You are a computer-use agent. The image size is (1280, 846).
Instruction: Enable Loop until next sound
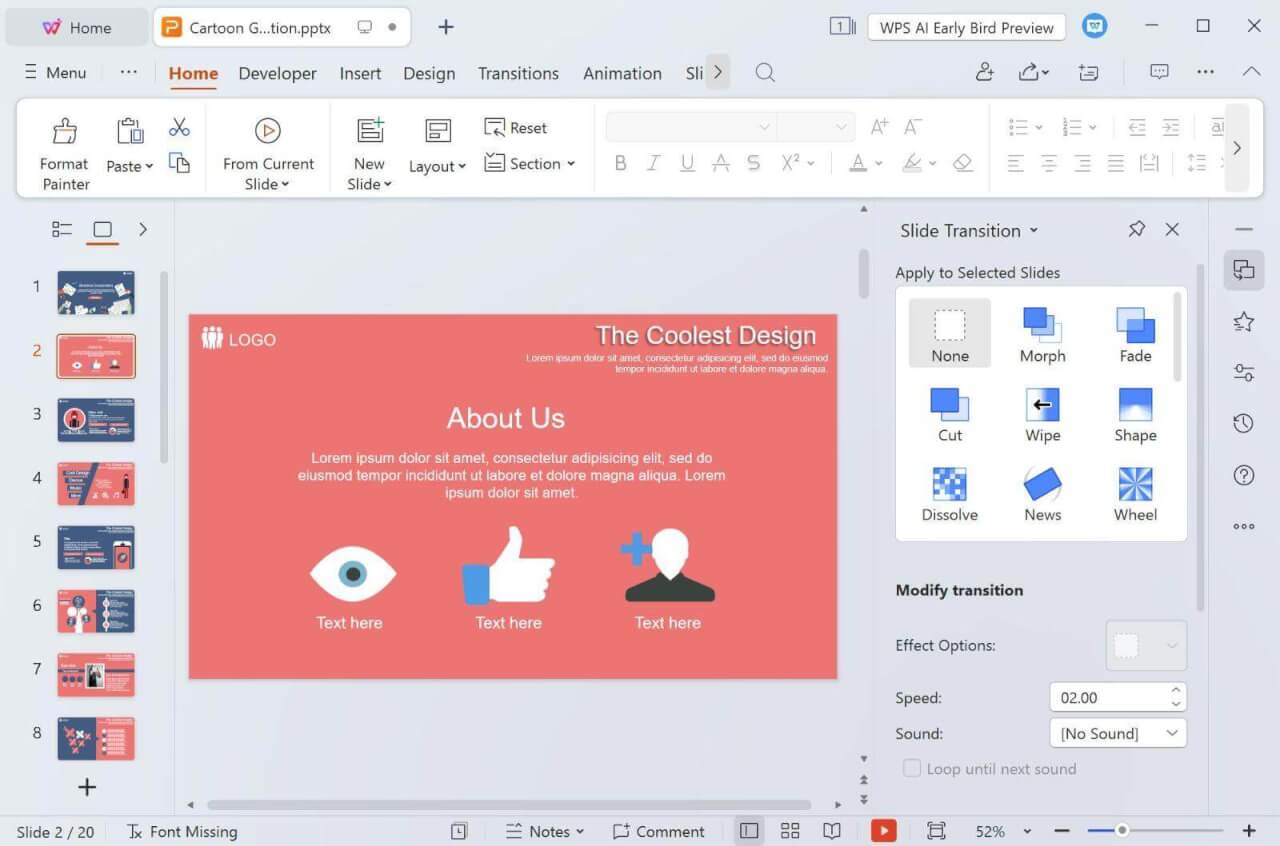[911, 768]
